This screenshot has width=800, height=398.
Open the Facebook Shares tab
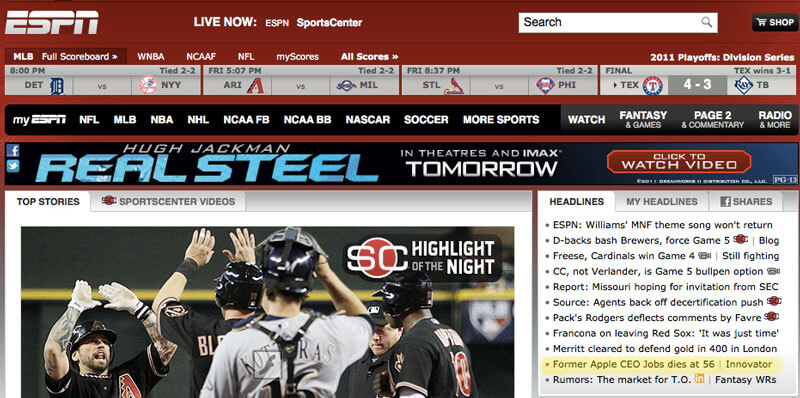tap(746, 202)
